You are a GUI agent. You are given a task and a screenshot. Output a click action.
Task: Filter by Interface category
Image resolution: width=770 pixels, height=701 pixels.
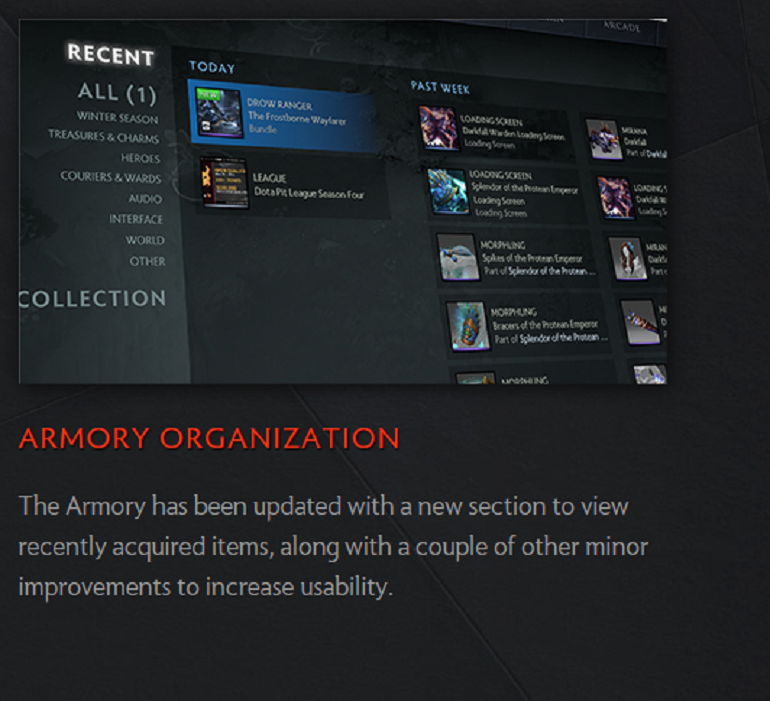(136, 219)
